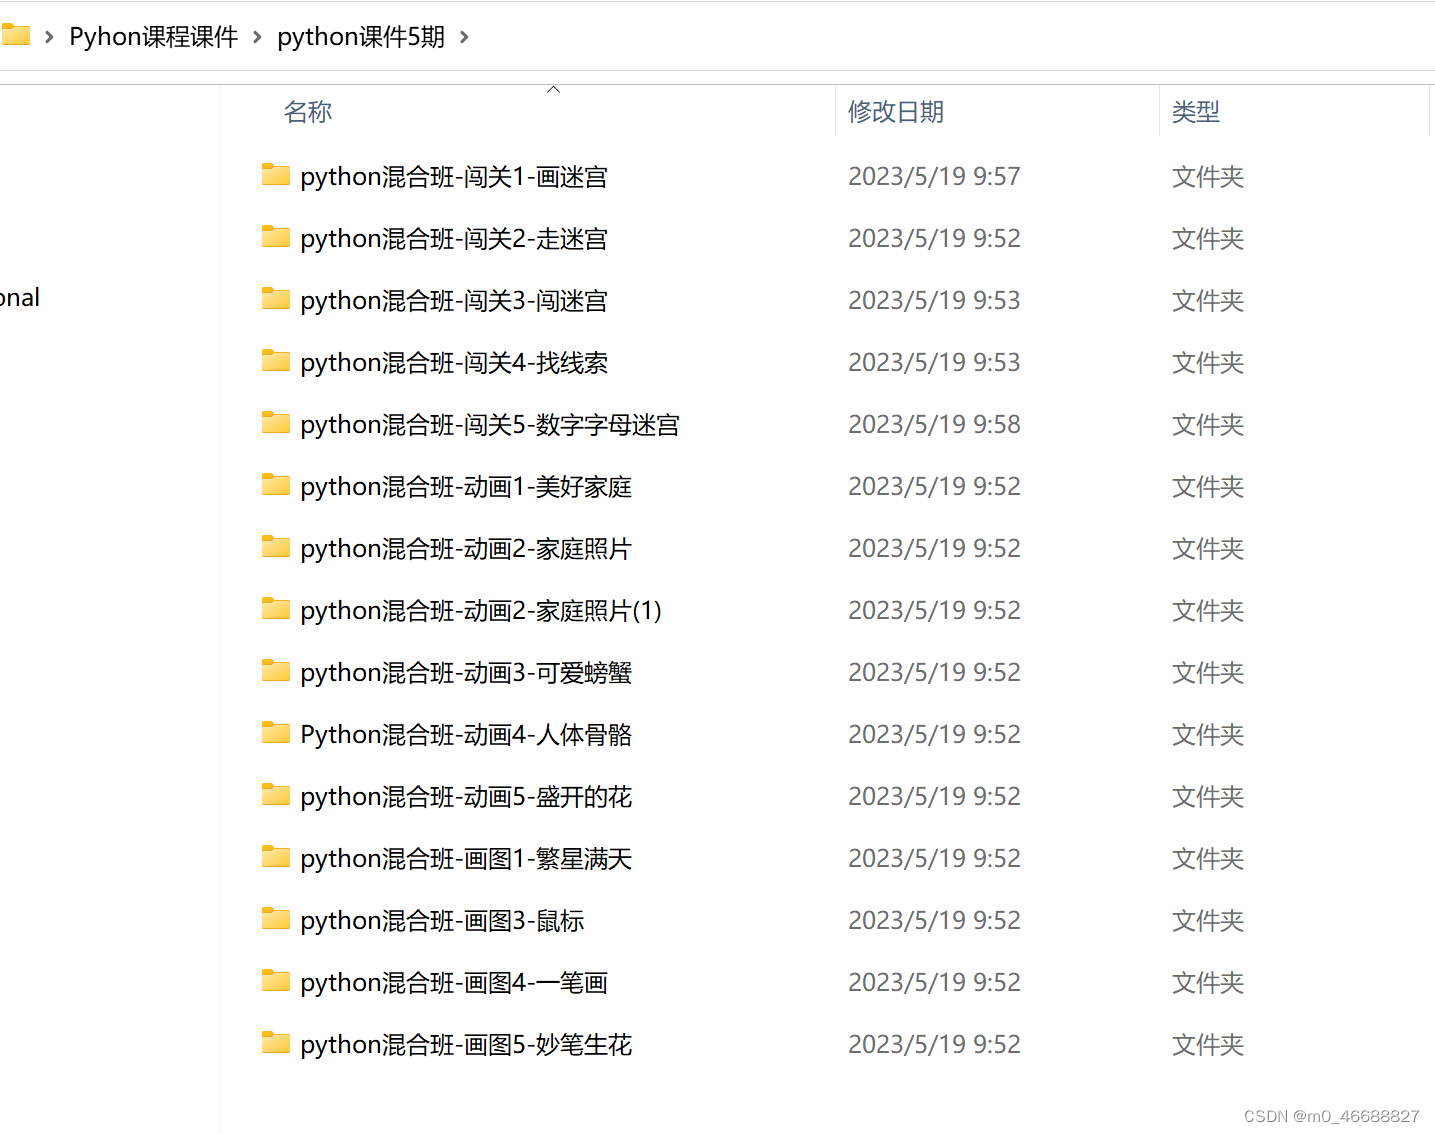The width and height of the screenshot is (1435, 1134).
Task: Click 文件夹 type of 画图3-鼠标 row
Action: point(1208,921)
